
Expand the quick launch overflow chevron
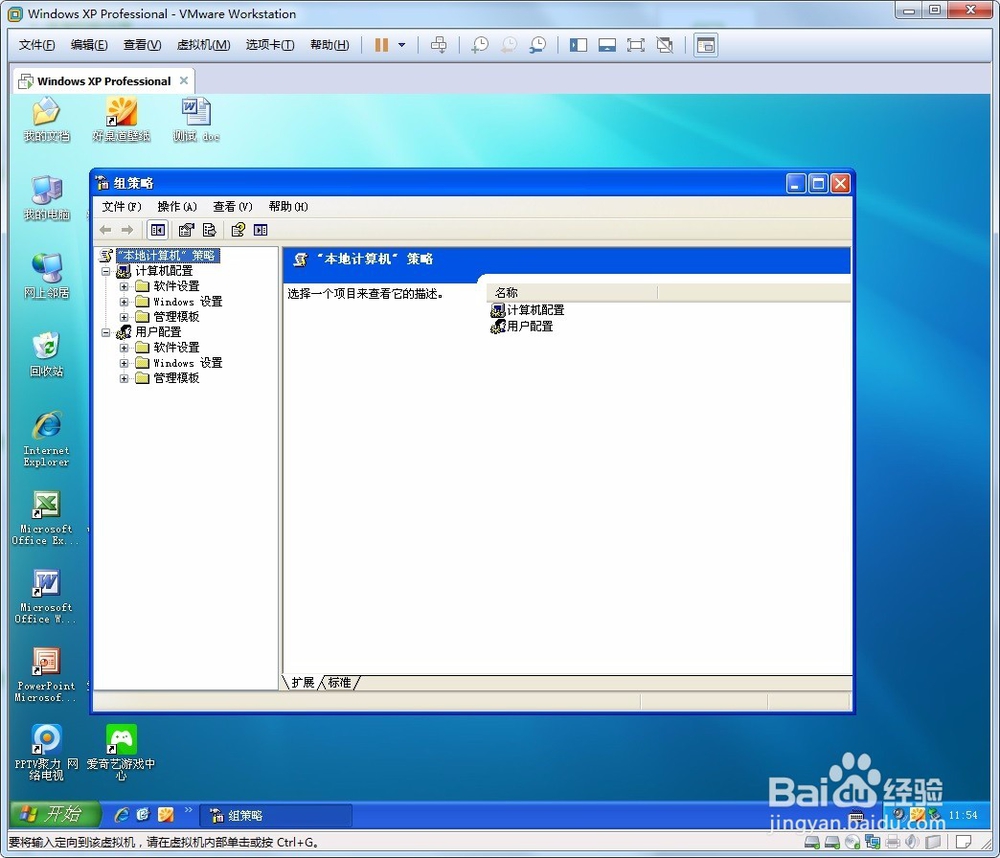188,811
